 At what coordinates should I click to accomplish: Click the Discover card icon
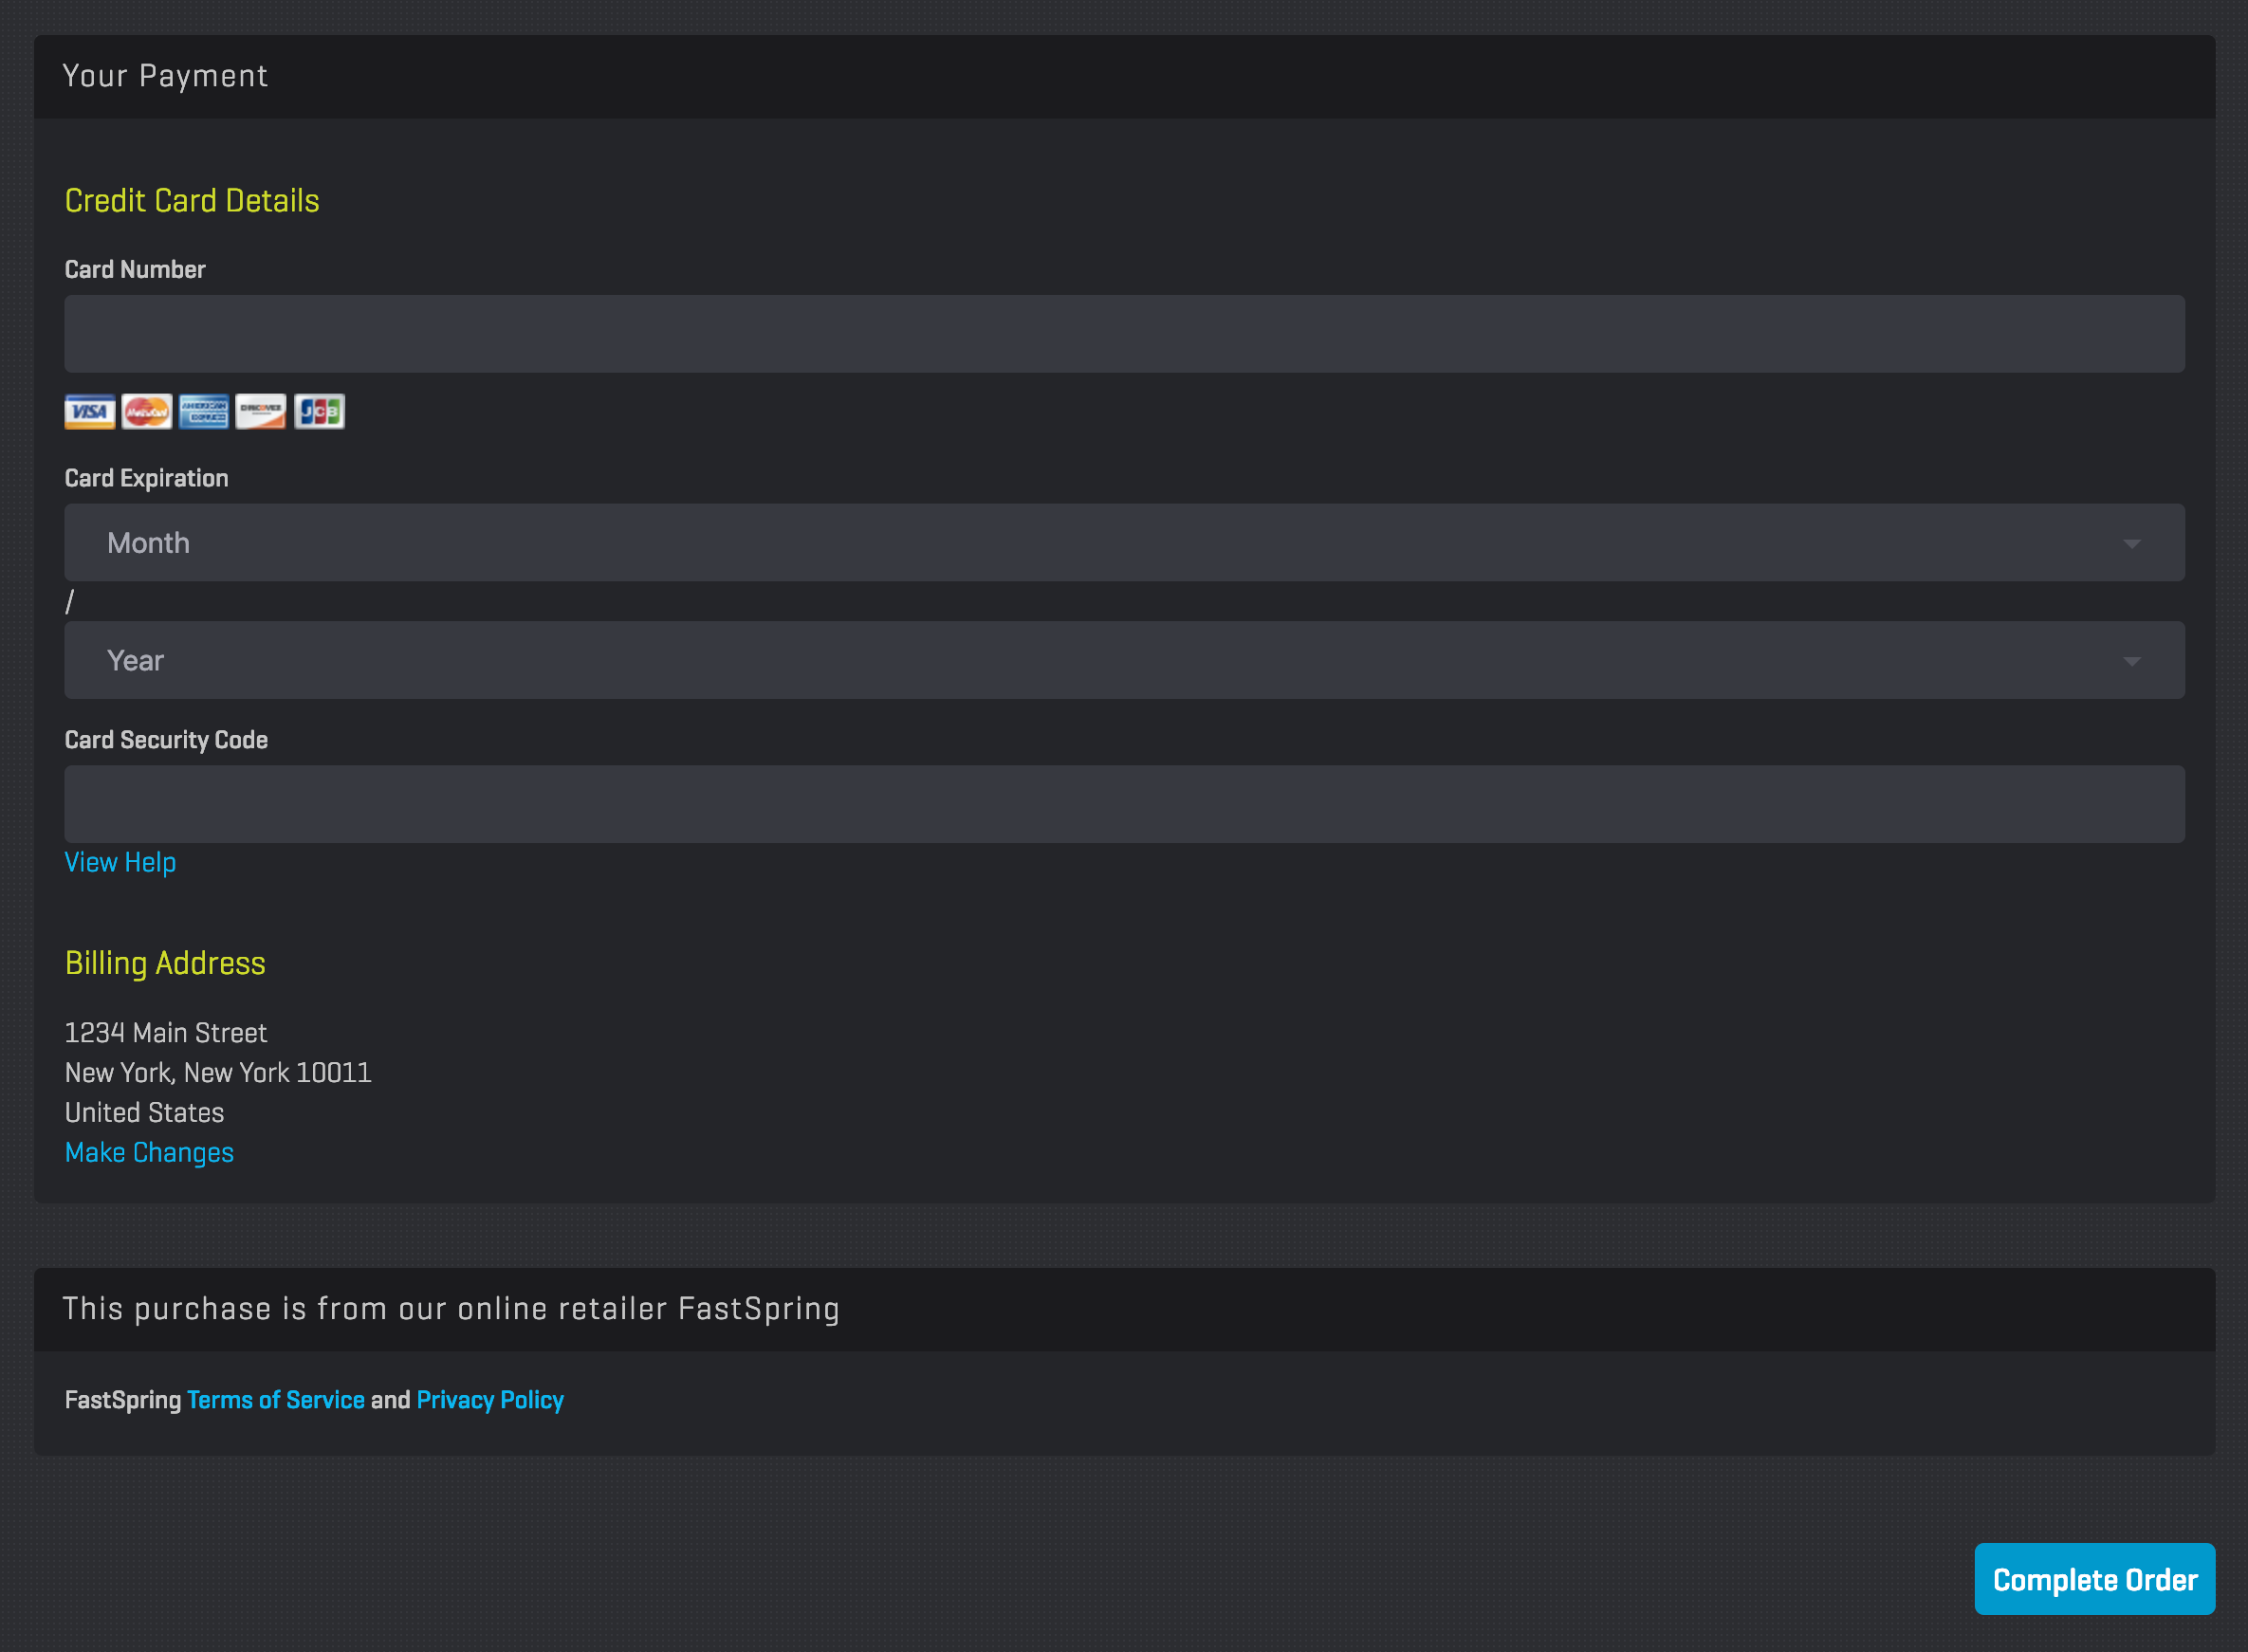tap(261, 411)
